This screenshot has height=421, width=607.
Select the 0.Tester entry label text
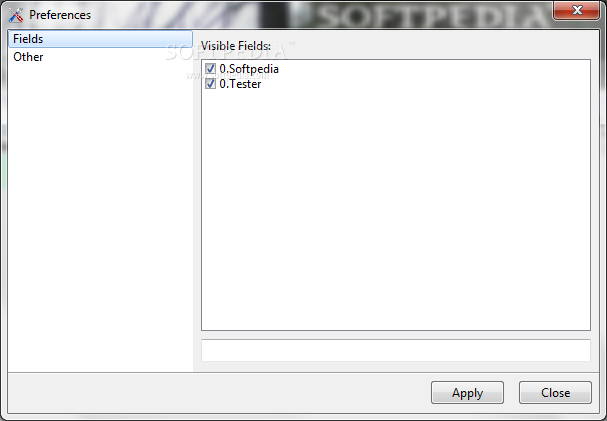click(240, 84)
